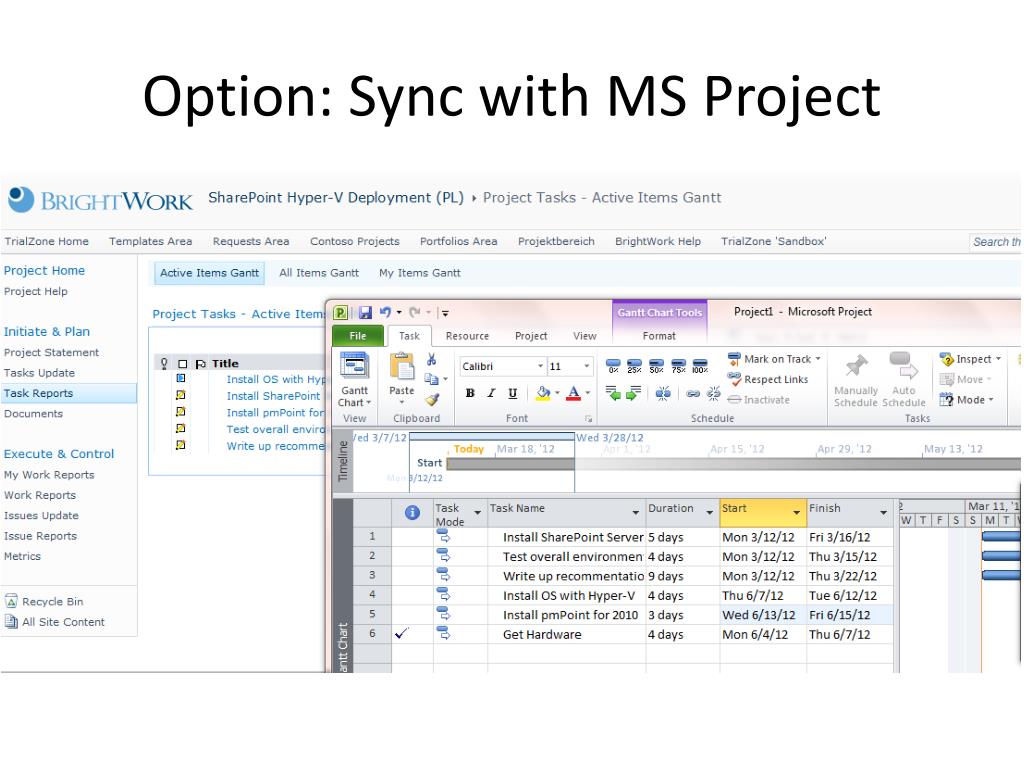Open the Format tab under Gantt Chart Tools
This screenshot has width=1024, height=768.
659,336
